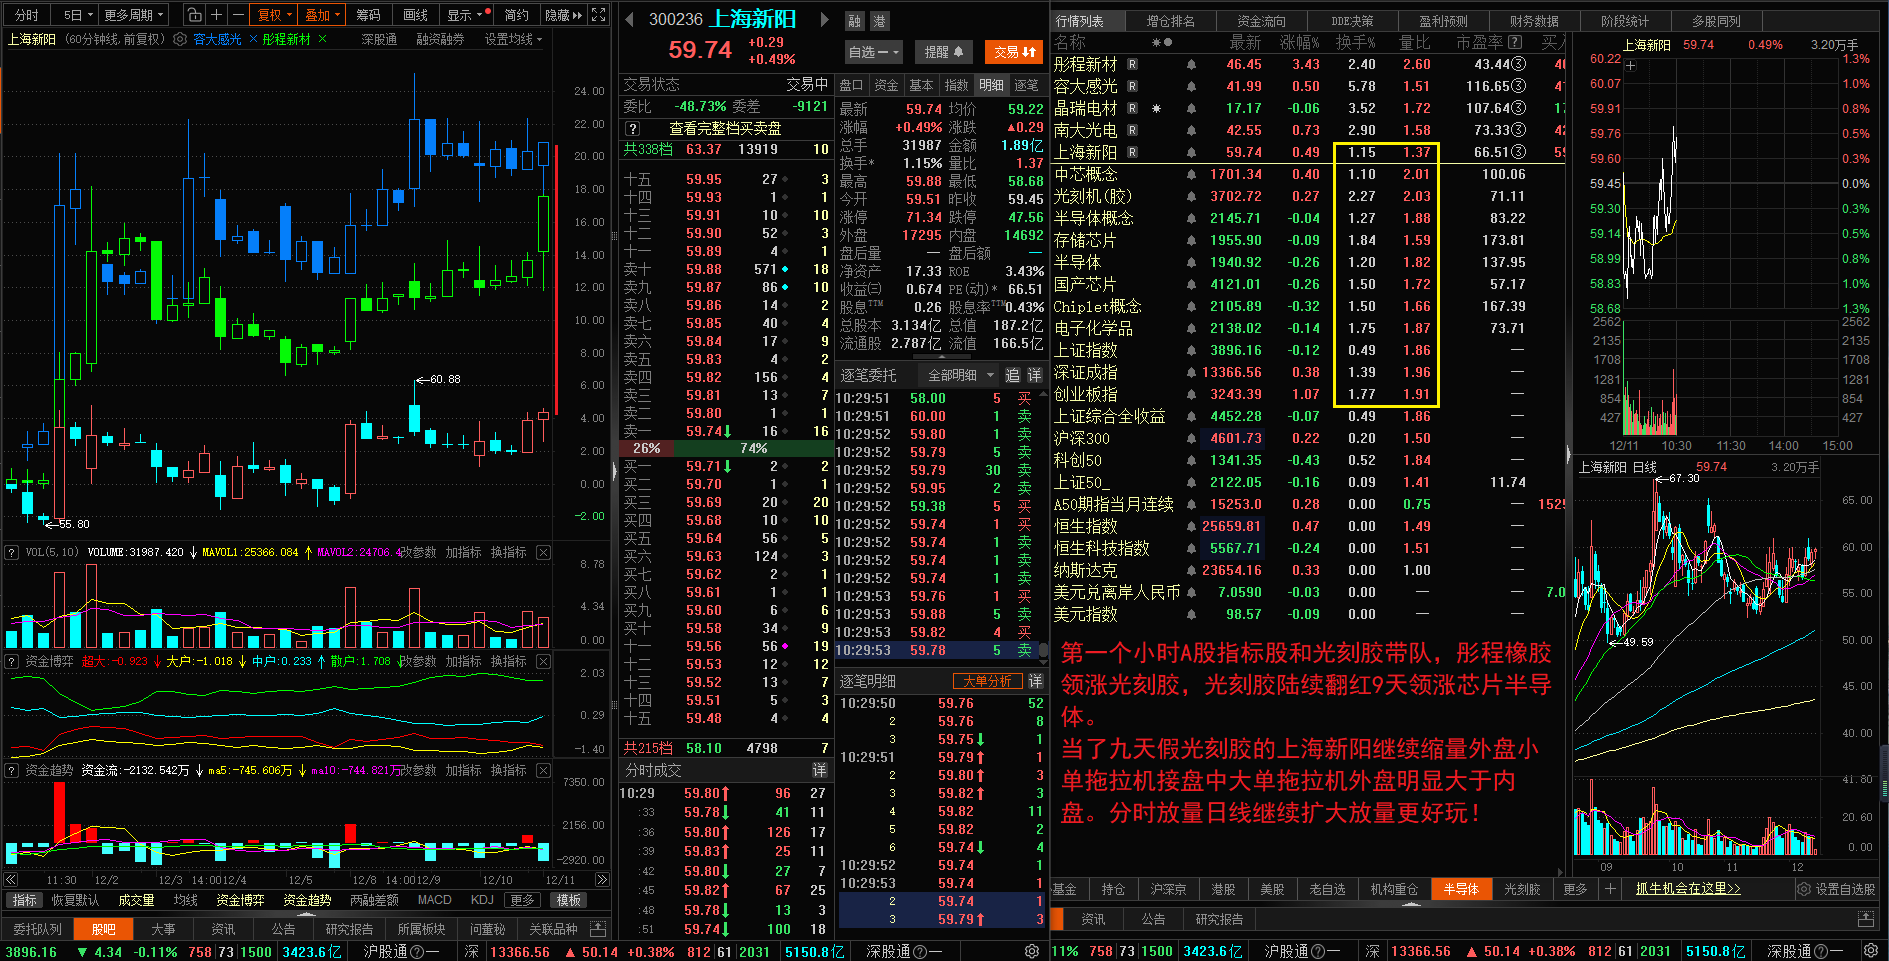Open the bottom-left status bar settings gear

(1032, 951)
